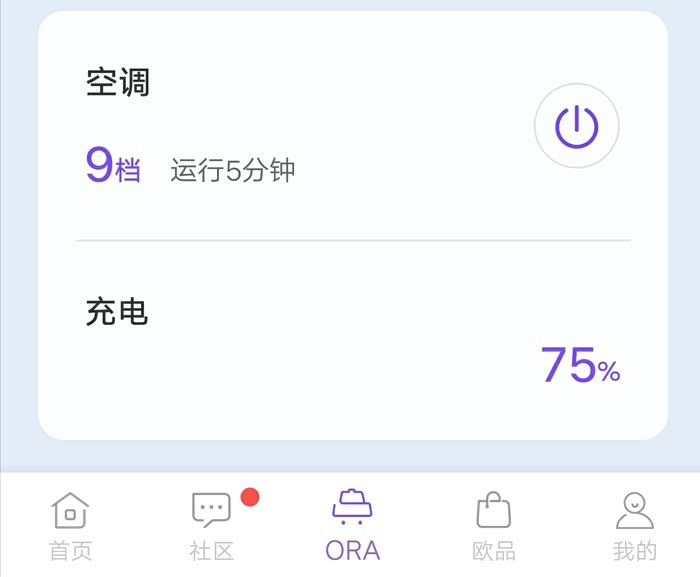Tap the ORA car icon

tap(352, 507)
